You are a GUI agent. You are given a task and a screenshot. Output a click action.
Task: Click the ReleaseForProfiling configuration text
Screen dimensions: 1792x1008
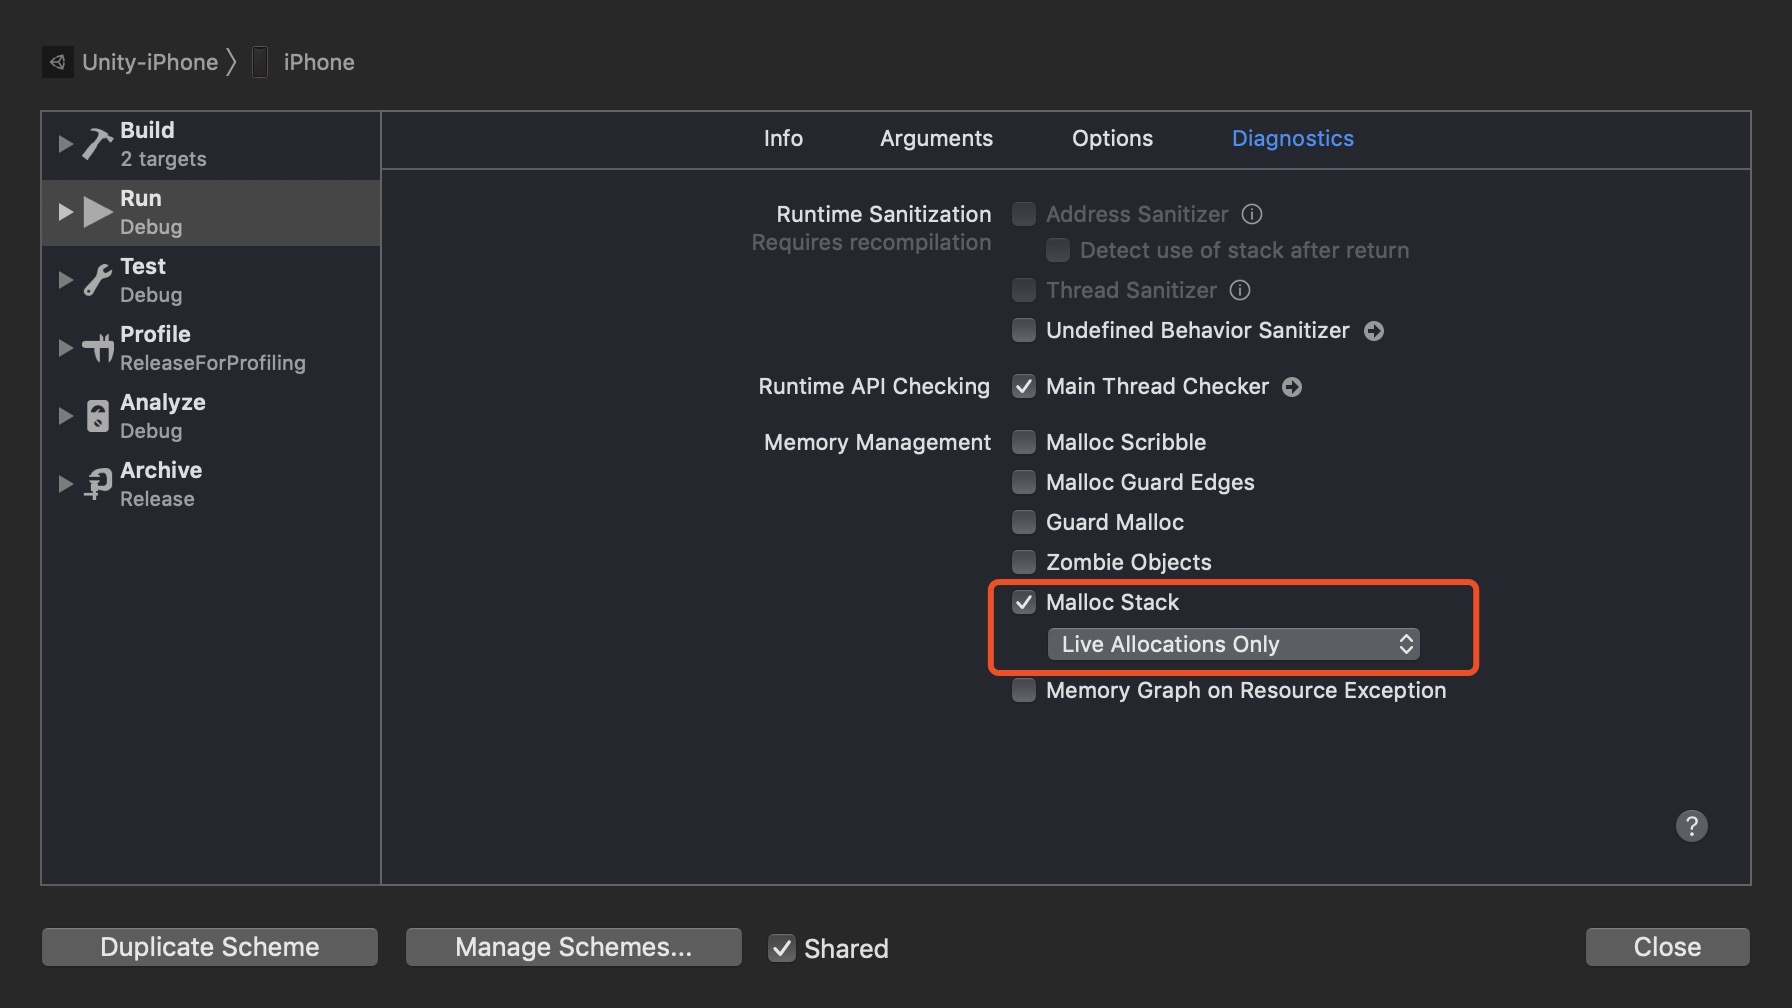point(213,363)
